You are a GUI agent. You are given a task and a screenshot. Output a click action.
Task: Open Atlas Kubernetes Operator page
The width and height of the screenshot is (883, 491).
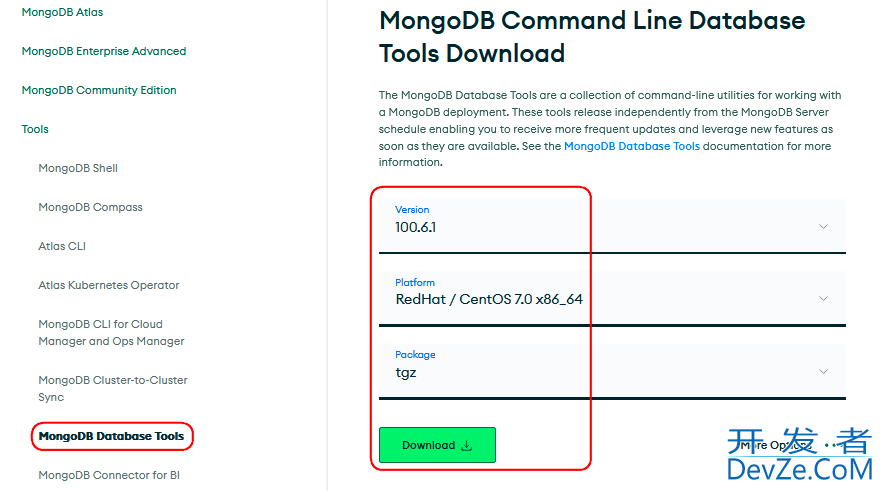point(109,285)
